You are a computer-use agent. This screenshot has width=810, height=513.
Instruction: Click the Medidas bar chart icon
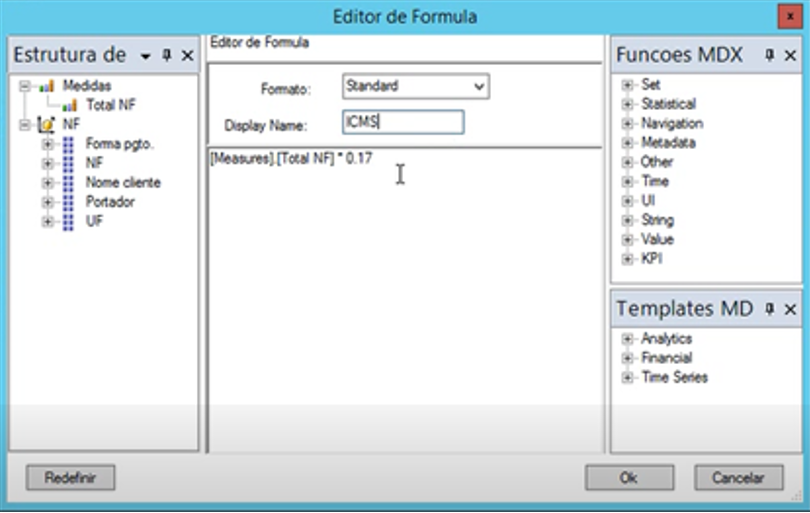(46, 86)
